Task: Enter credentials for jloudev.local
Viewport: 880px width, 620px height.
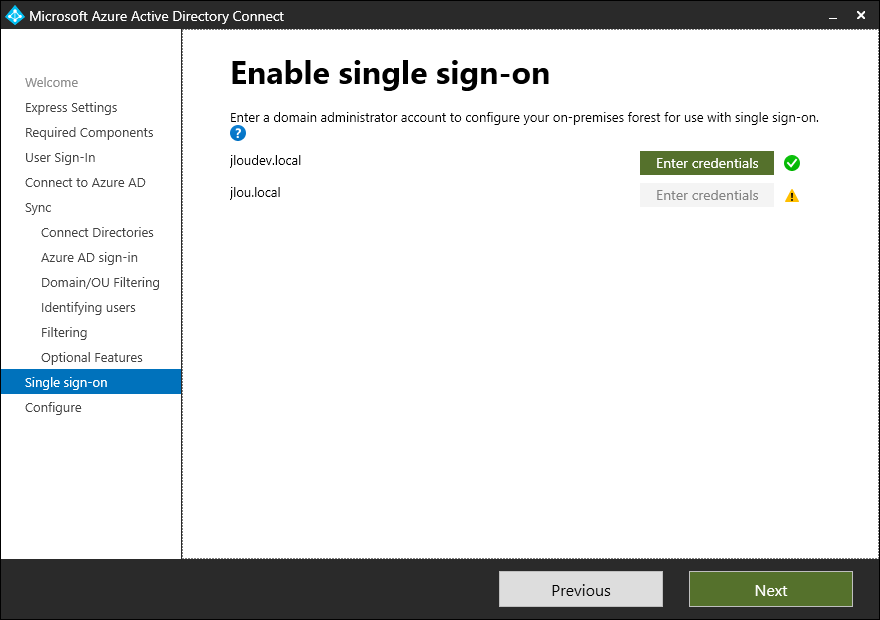Action: pyautogui.click(x=707, y=163)
